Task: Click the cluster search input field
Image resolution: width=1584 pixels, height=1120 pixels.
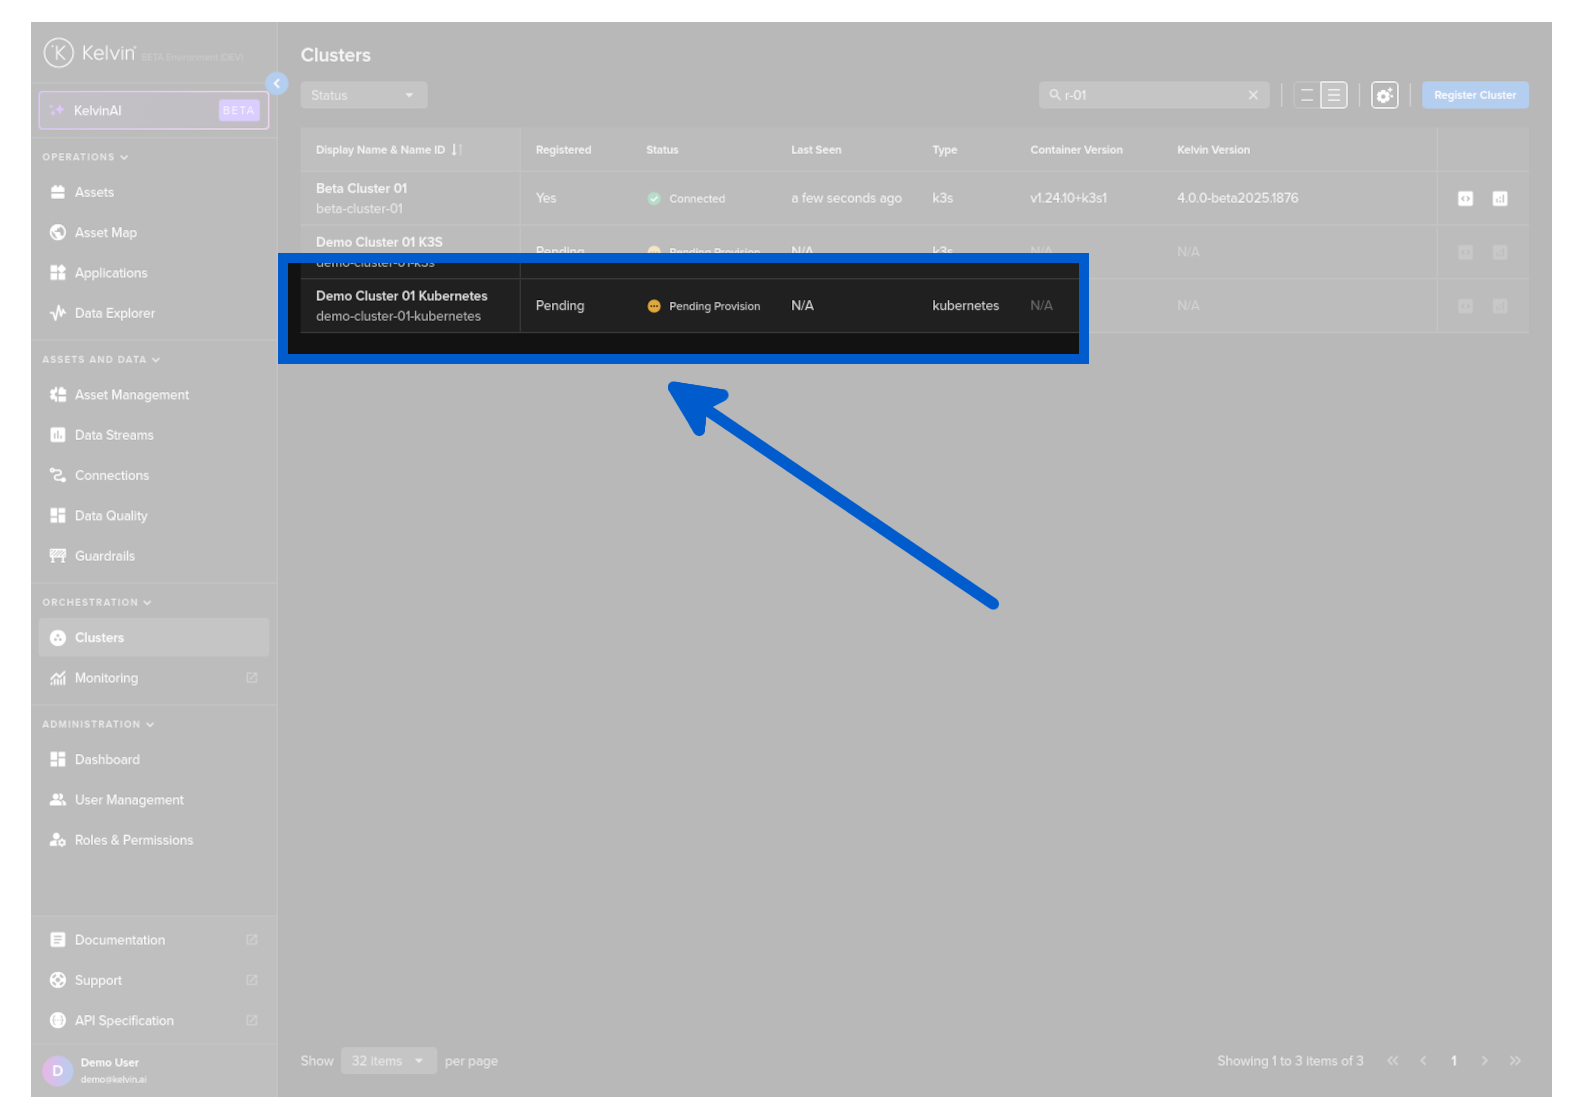Action: click(1150, 96)
